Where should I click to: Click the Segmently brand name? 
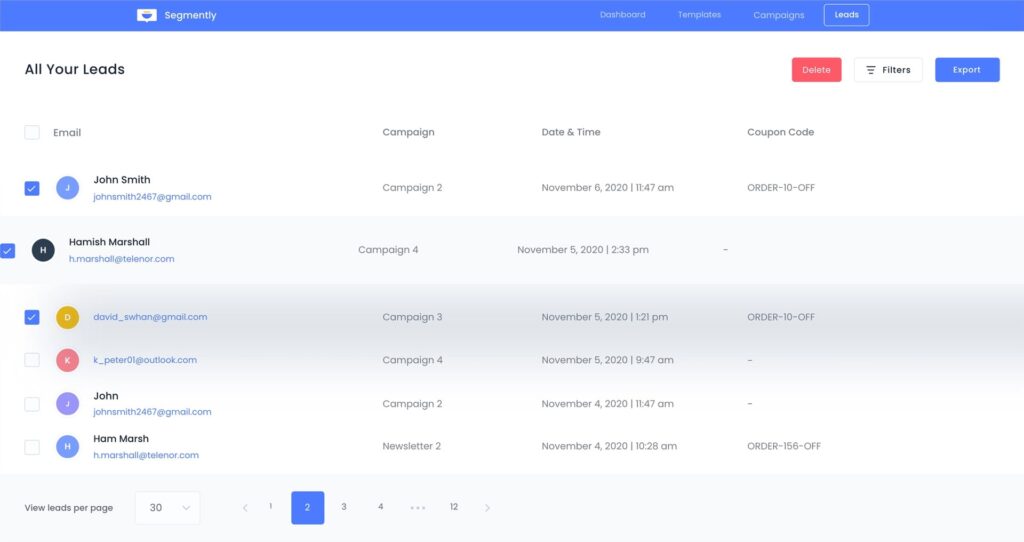190,15
